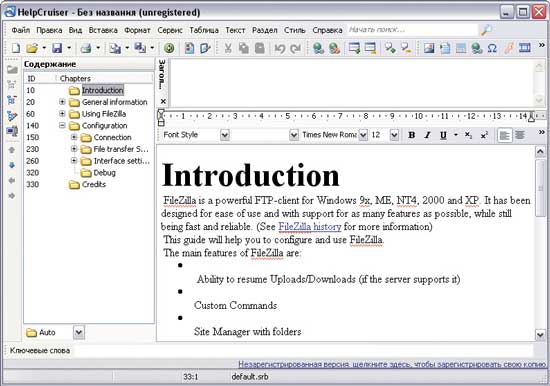550x386 pixels.
Task: Select the Debug chapter in tree
Action: pos(104,173)
